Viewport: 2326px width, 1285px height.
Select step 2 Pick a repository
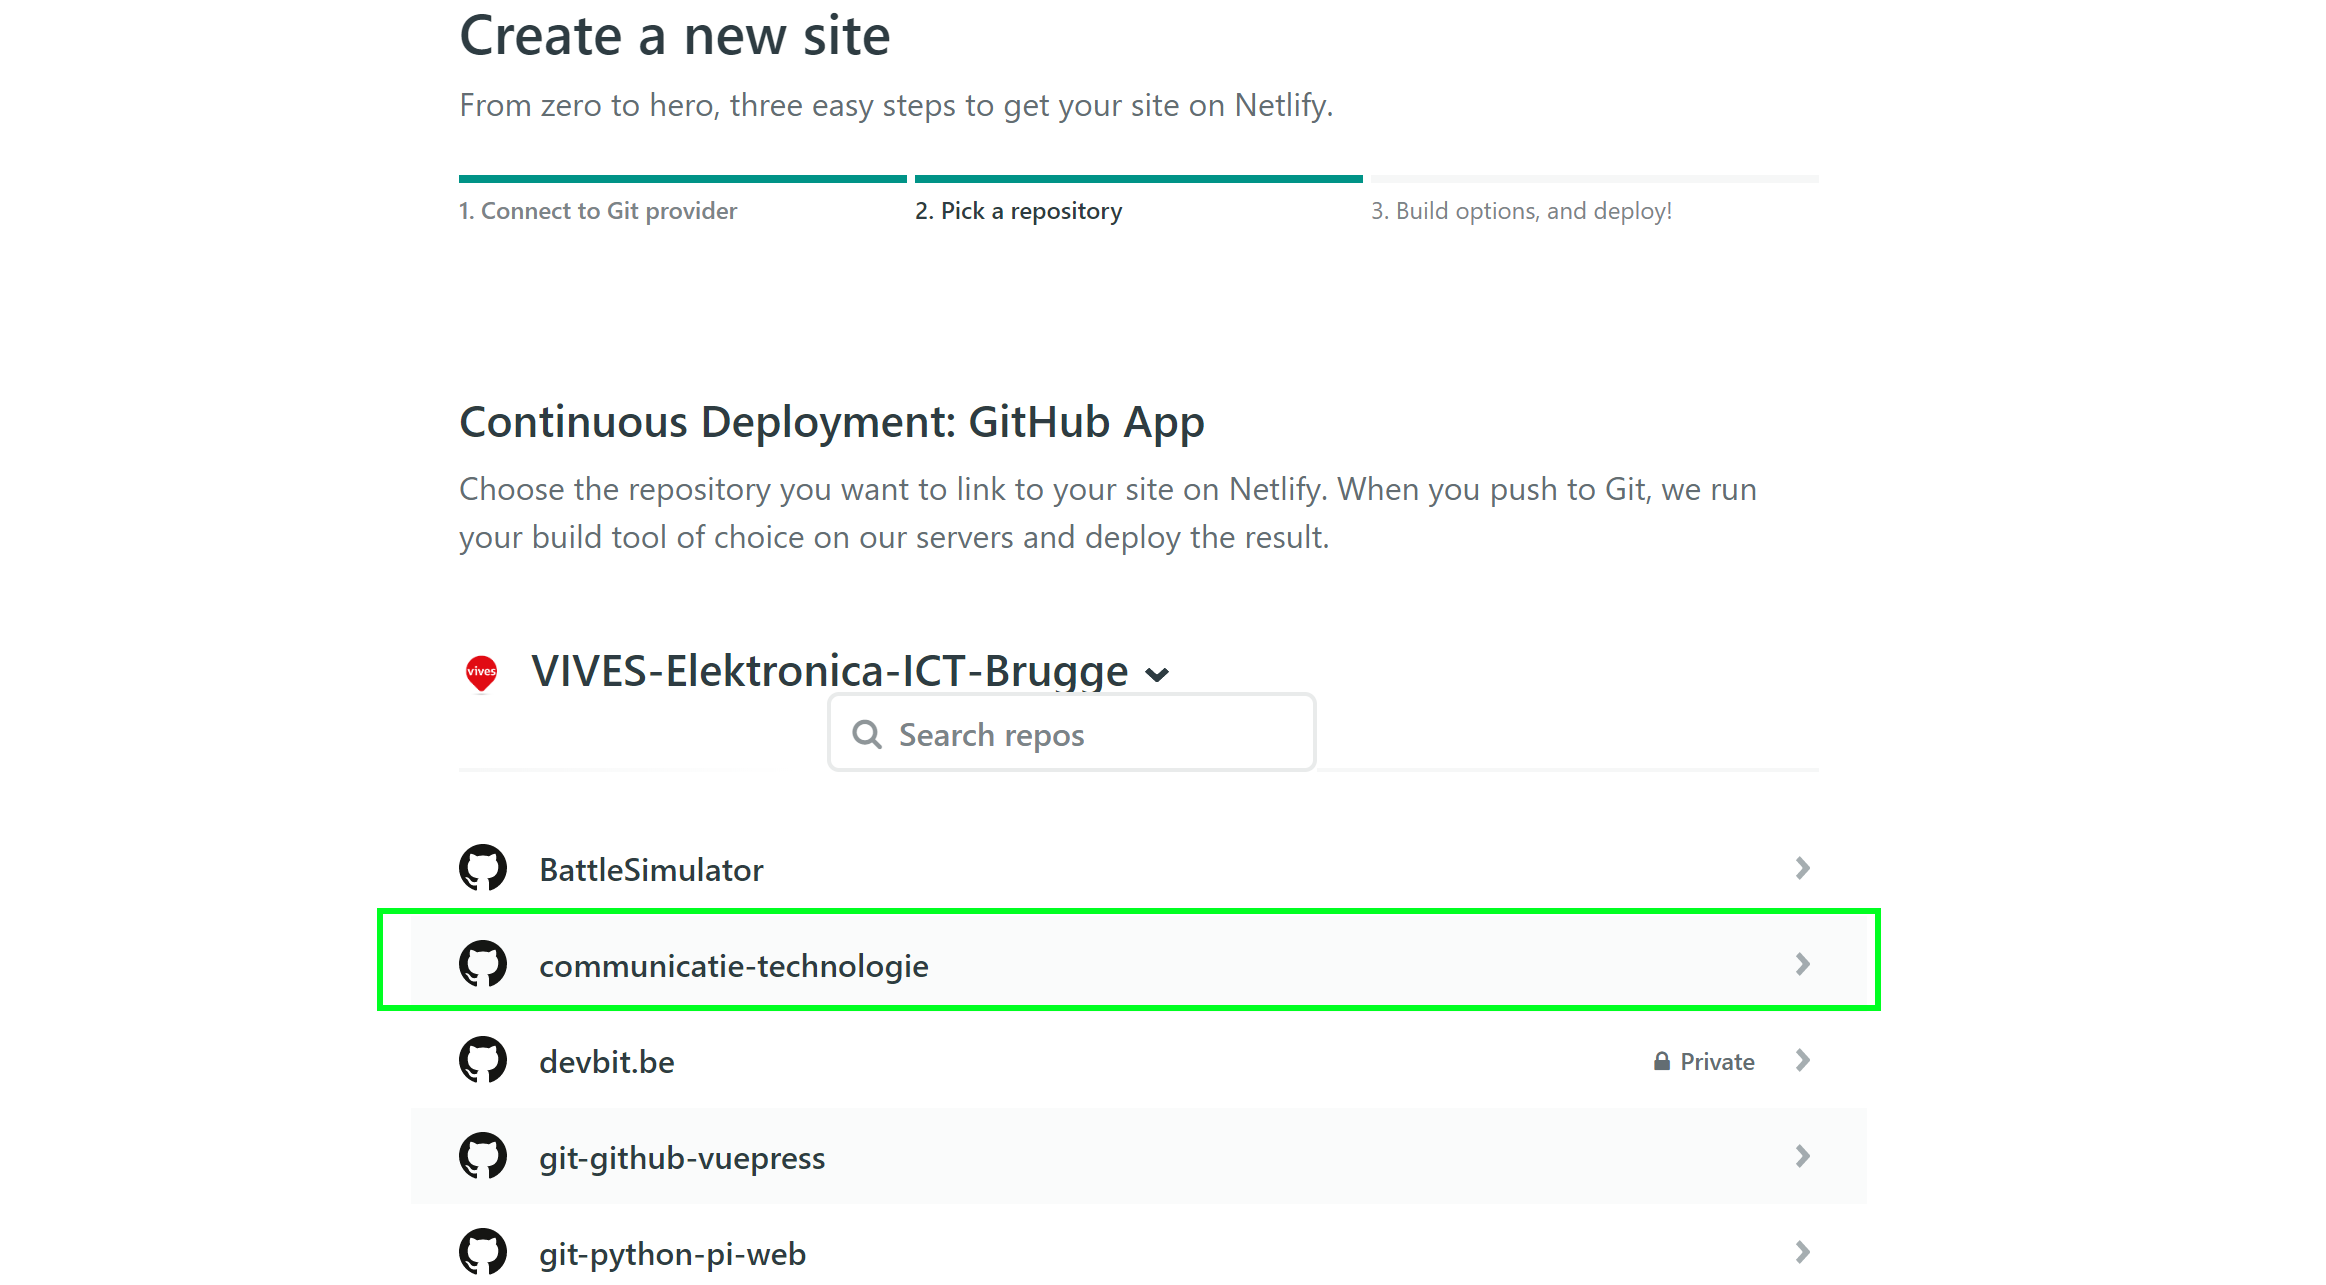tap(1018, 211)
